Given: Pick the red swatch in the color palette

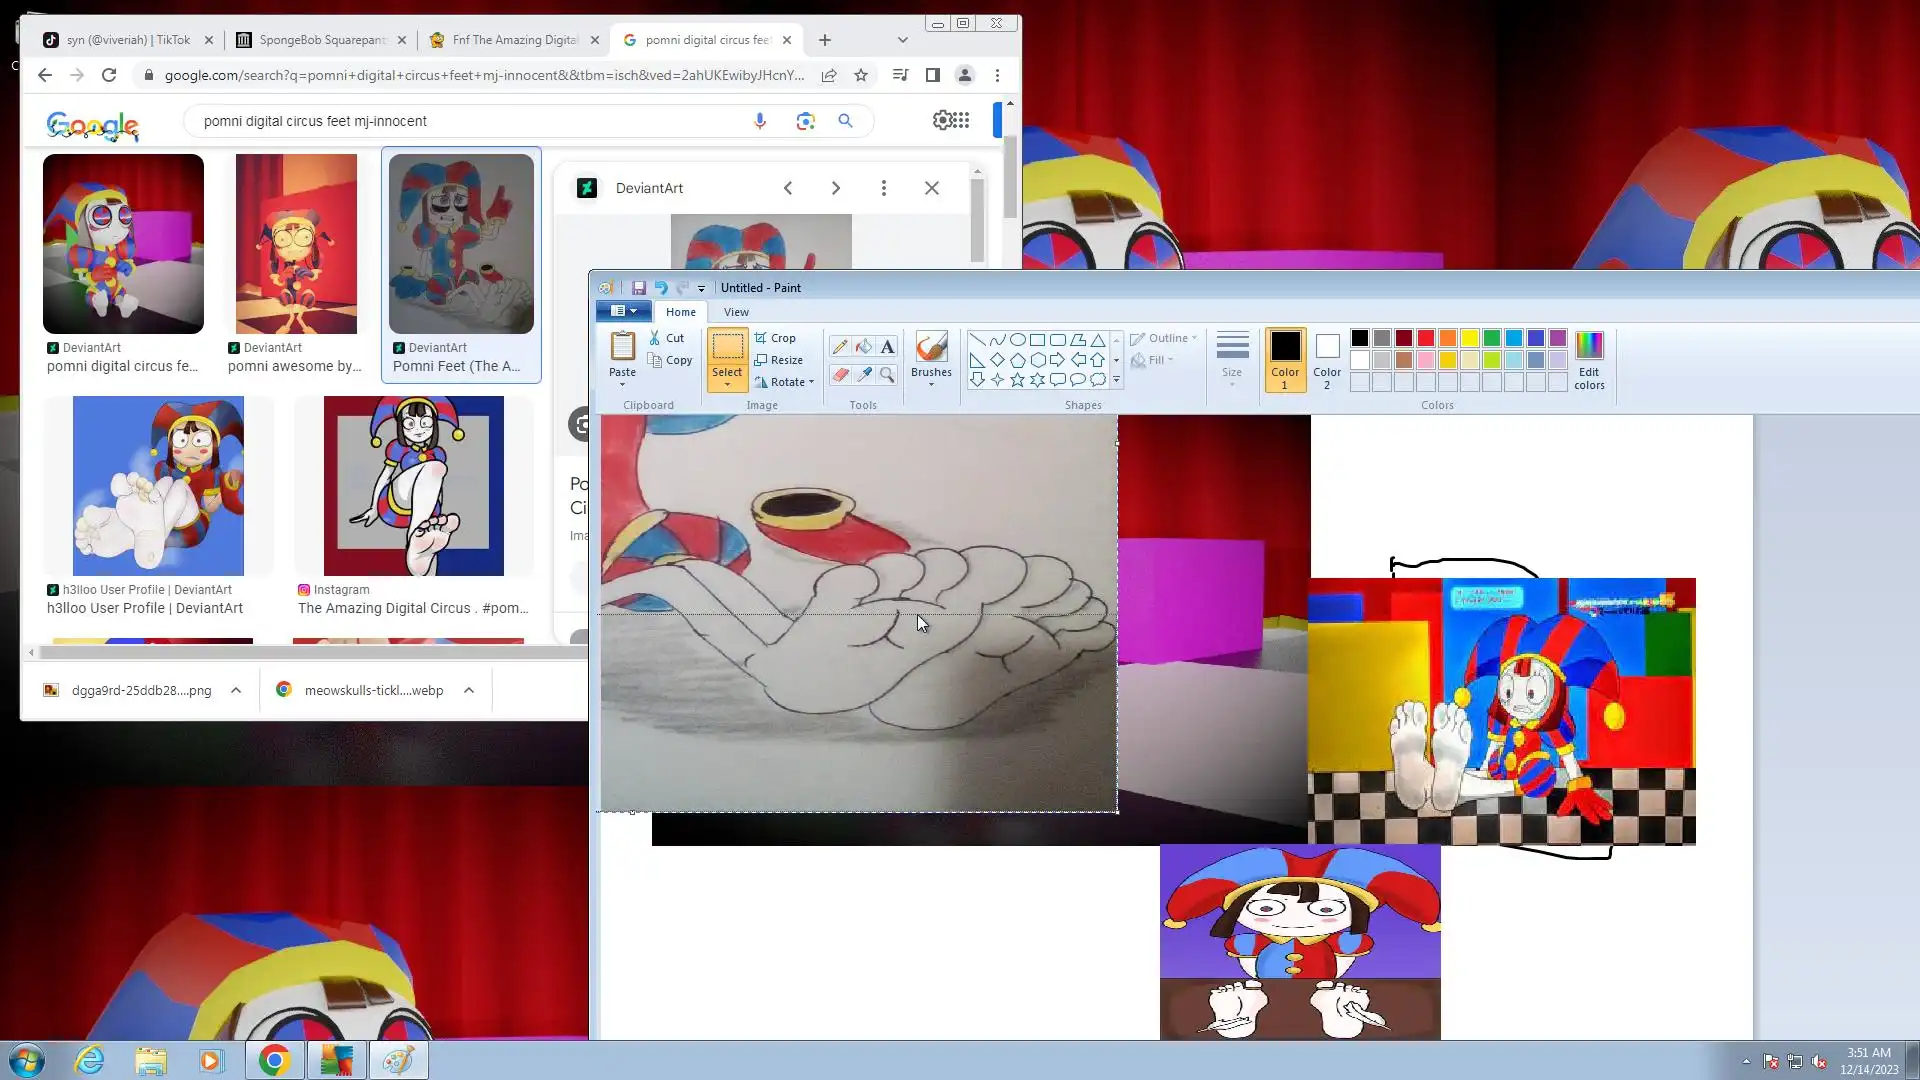Looking at the screenshot, I should (1426, 338).
